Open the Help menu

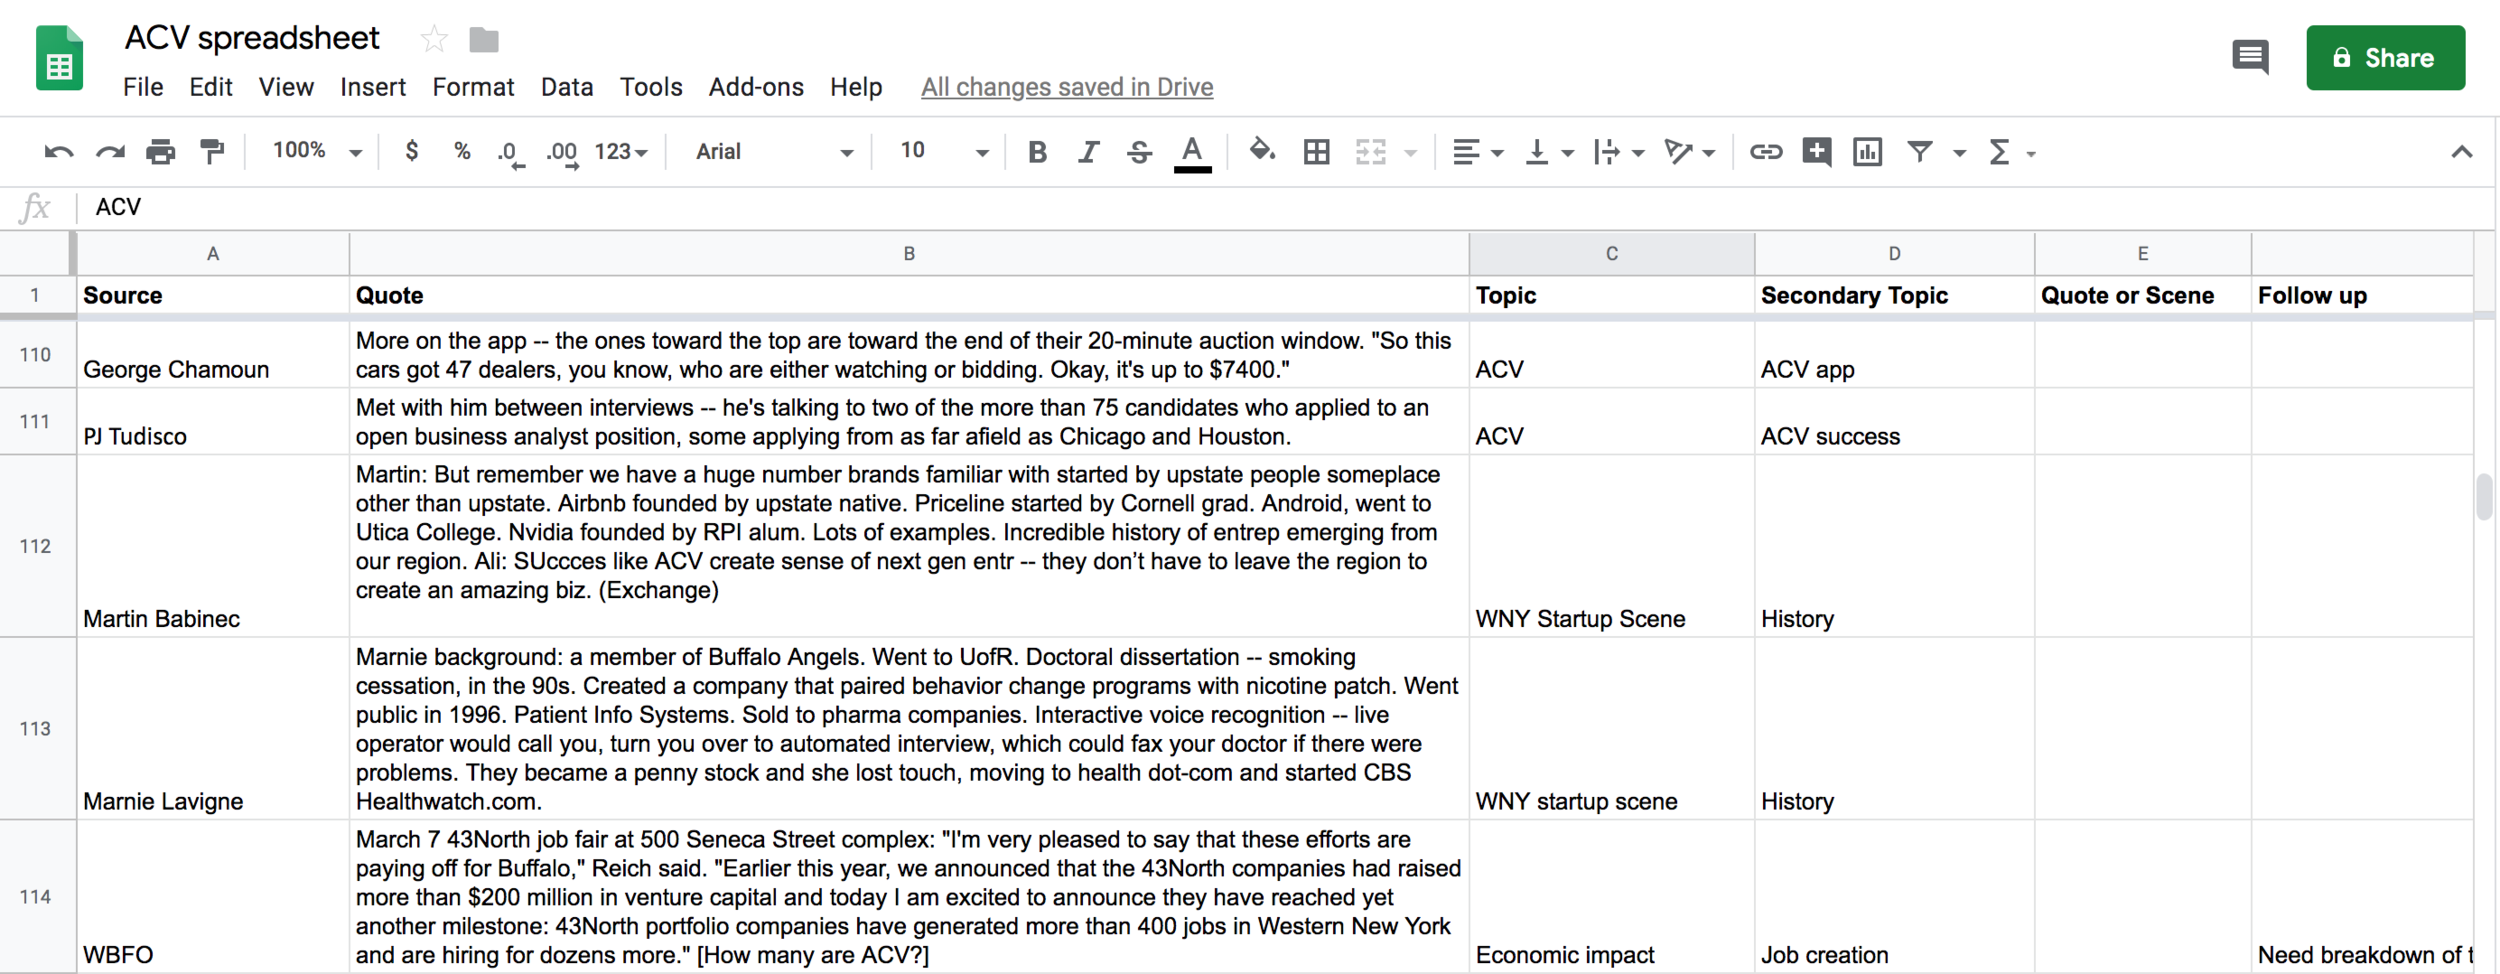click(856, 87)
